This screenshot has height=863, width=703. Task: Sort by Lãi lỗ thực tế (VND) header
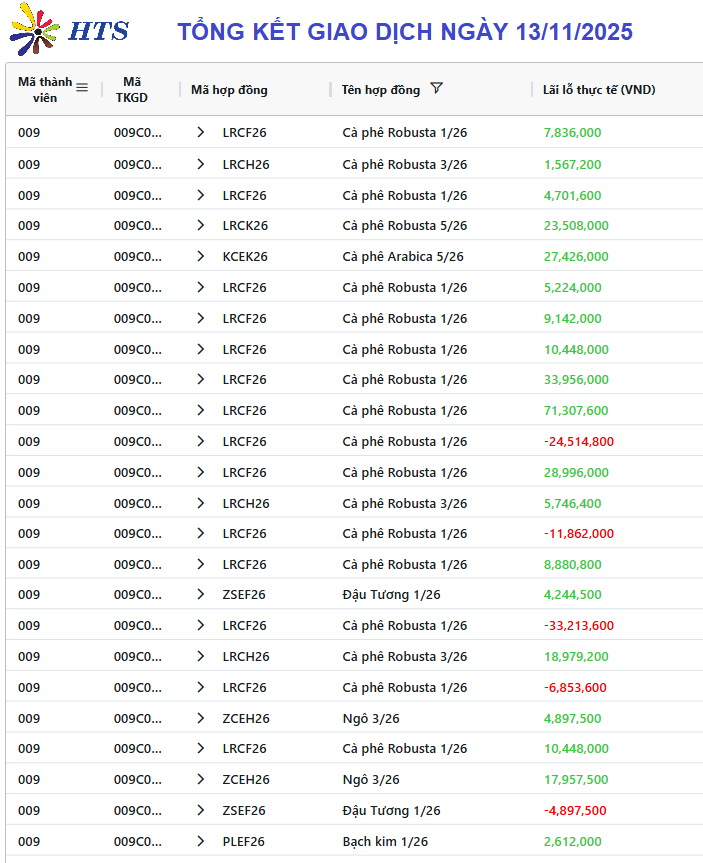598,90
